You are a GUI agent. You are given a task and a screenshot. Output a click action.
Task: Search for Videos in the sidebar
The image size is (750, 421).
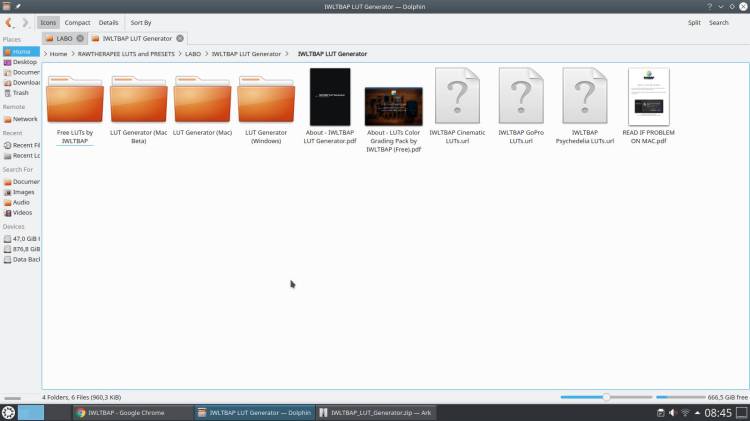pyautogui.click(x=21, y=213)
